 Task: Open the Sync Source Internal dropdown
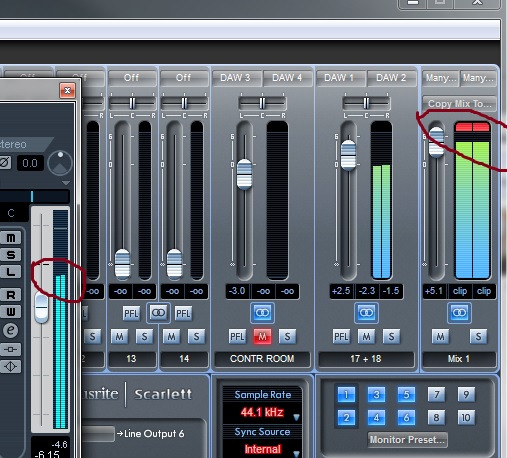[262, 449]
